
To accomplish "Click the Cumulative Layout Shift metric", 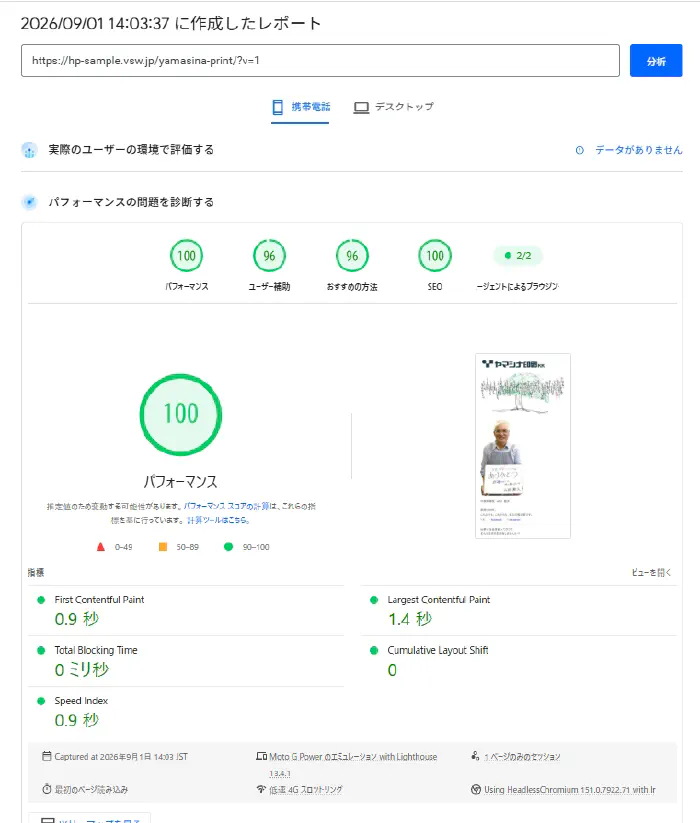I will [x=519, y=661].
